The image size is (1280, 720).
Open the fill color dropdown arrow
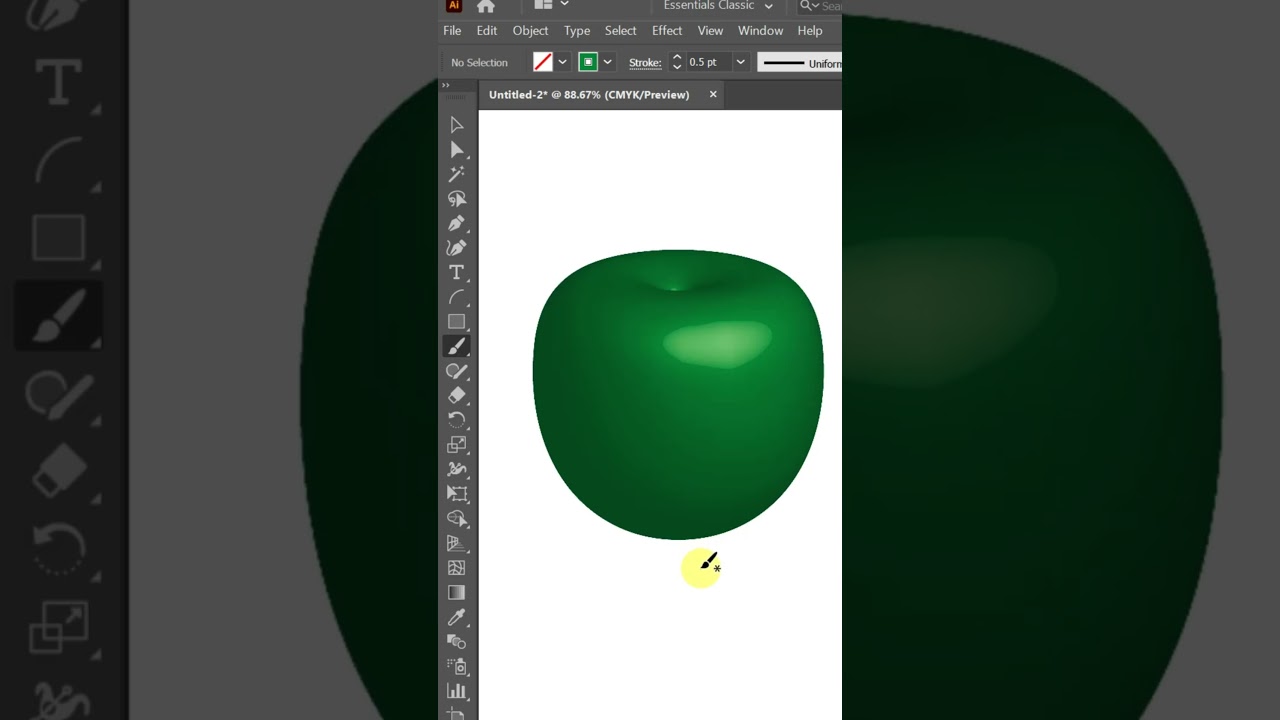click(562, 62)
